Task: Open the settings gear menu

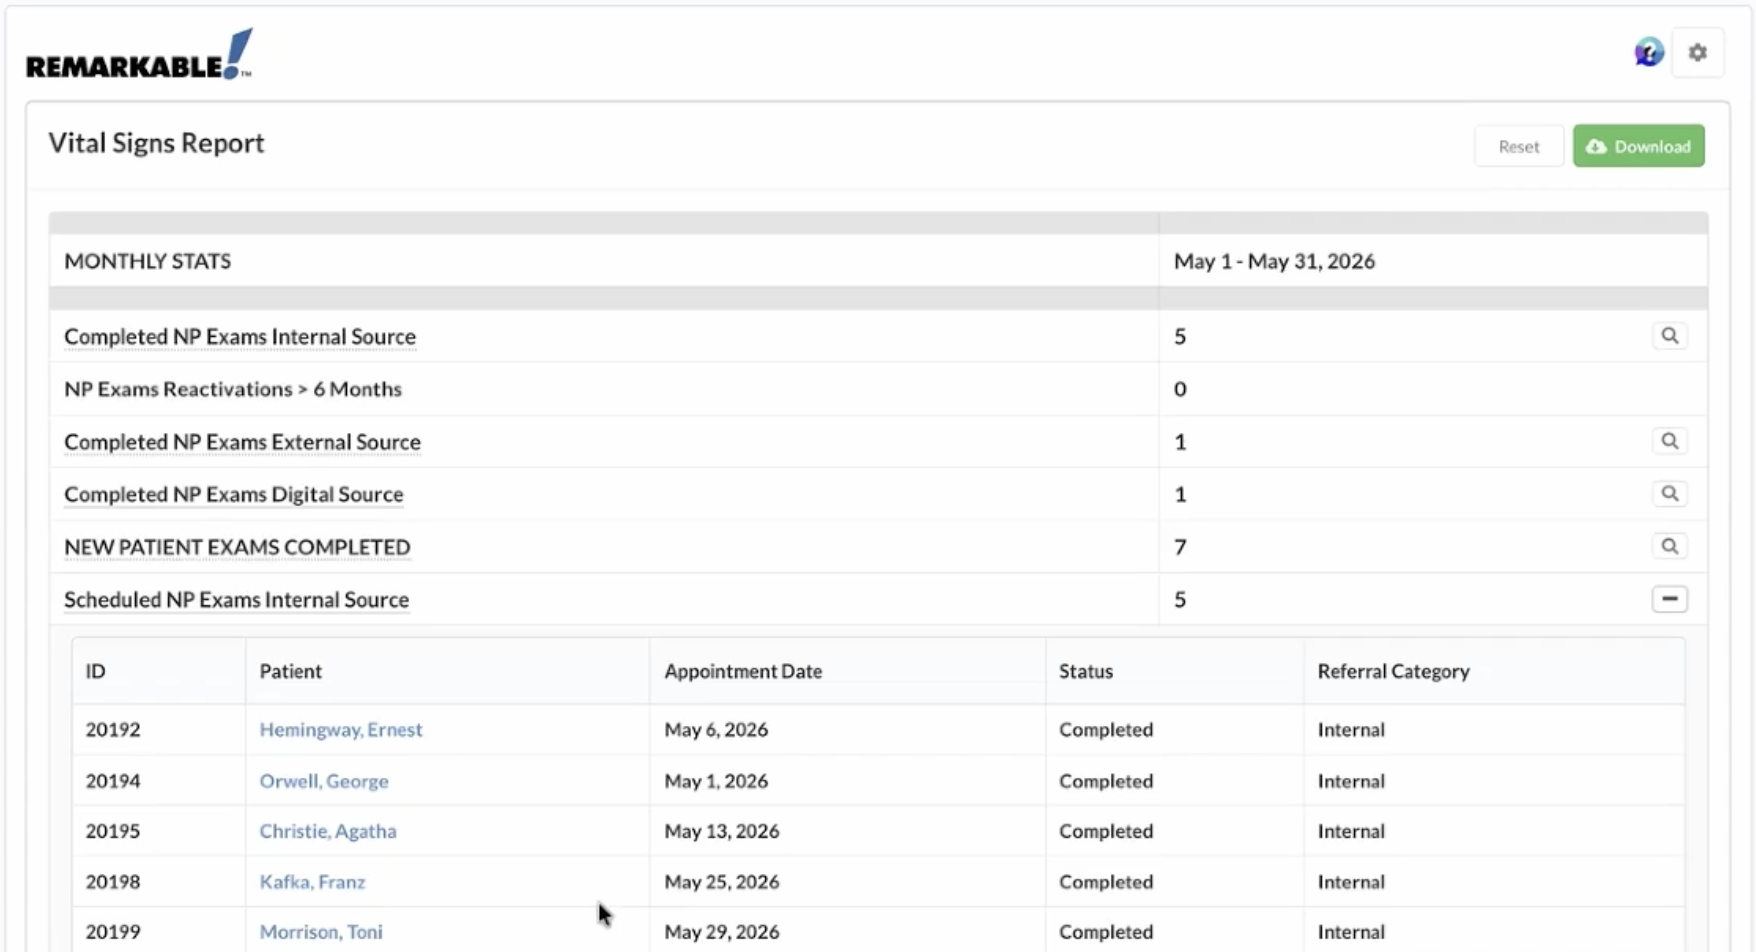Action: 1698,52
